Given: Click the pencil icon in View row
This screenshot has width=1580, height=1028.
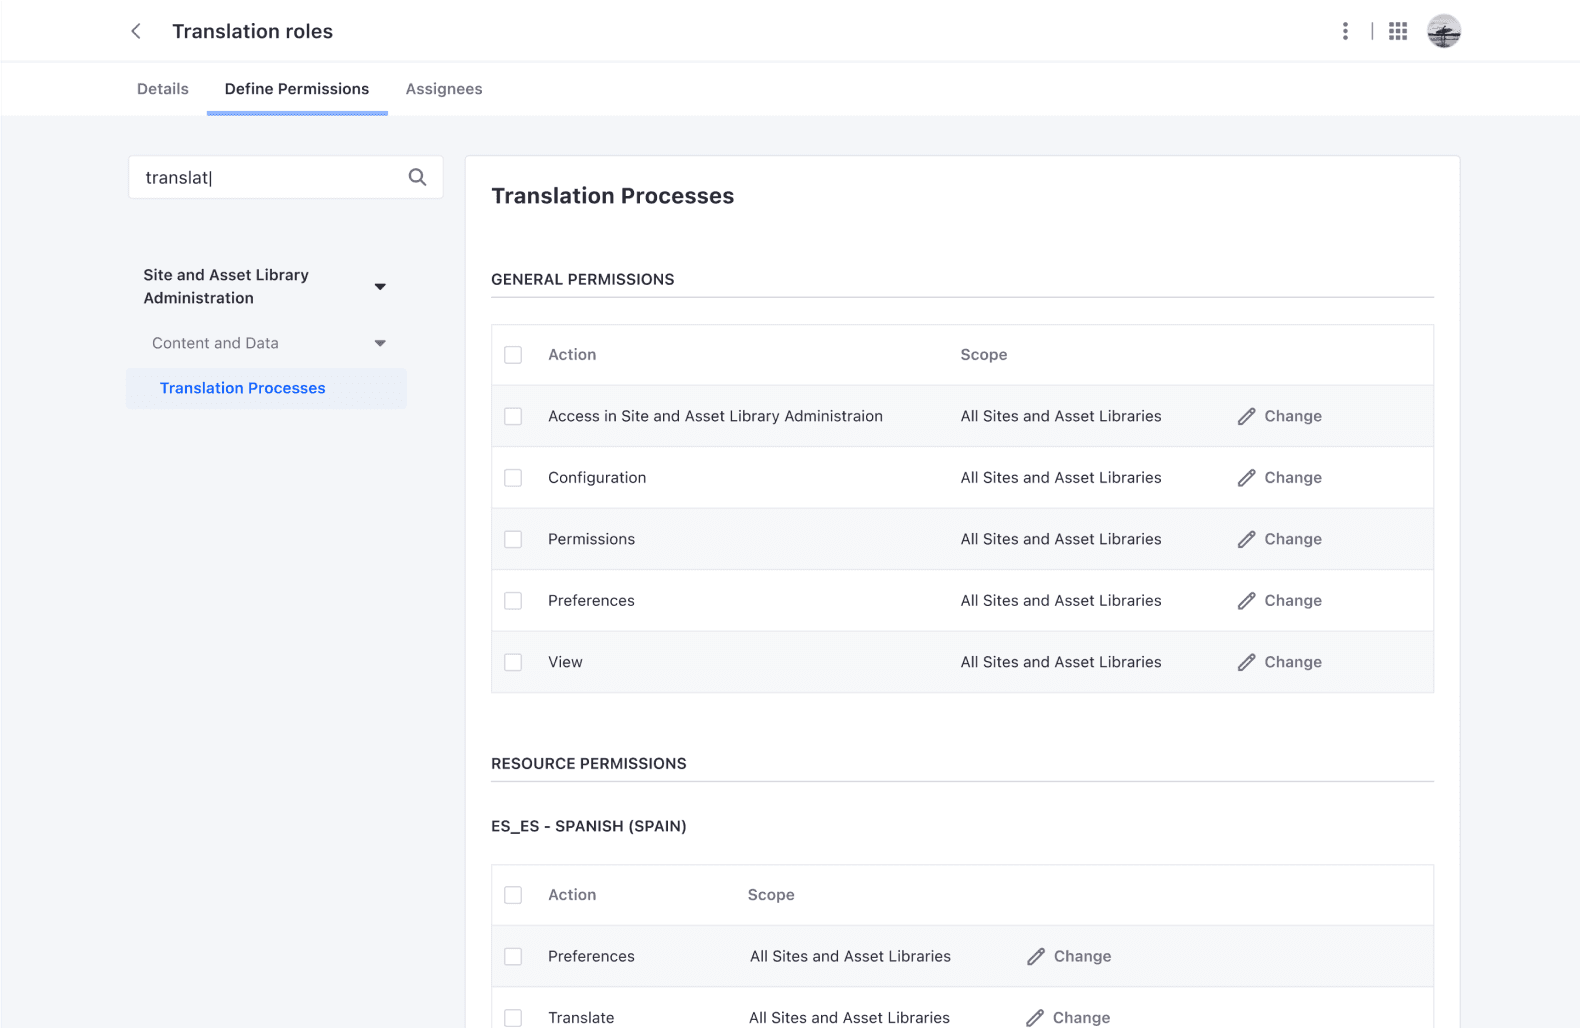Looking at the screenshot, I should coord(1246,662).
